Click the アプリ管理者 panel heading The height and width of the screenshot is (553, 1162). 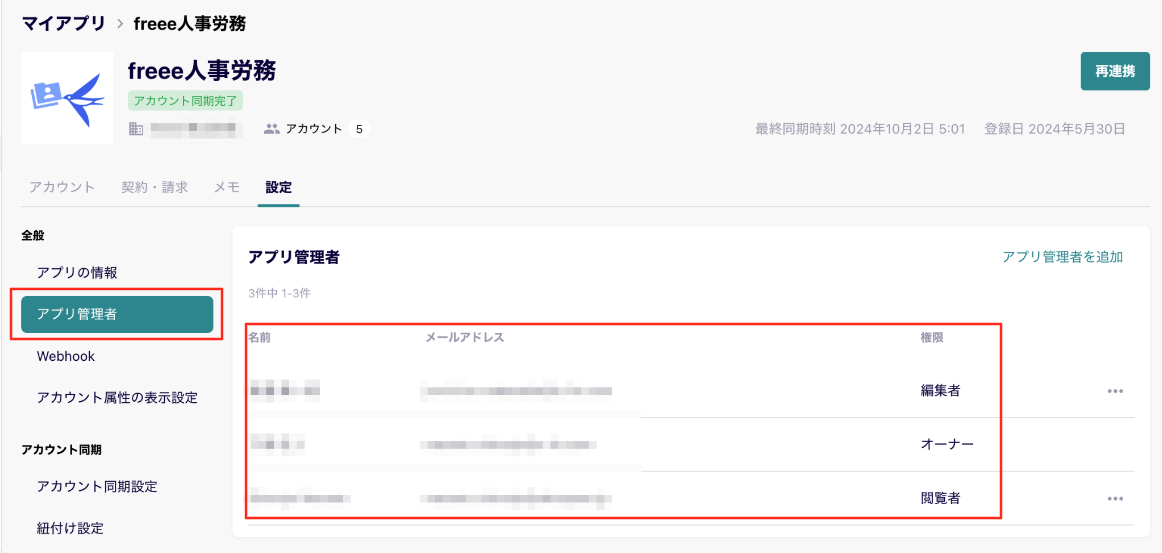pyautogui.click(x=294, y=257)
